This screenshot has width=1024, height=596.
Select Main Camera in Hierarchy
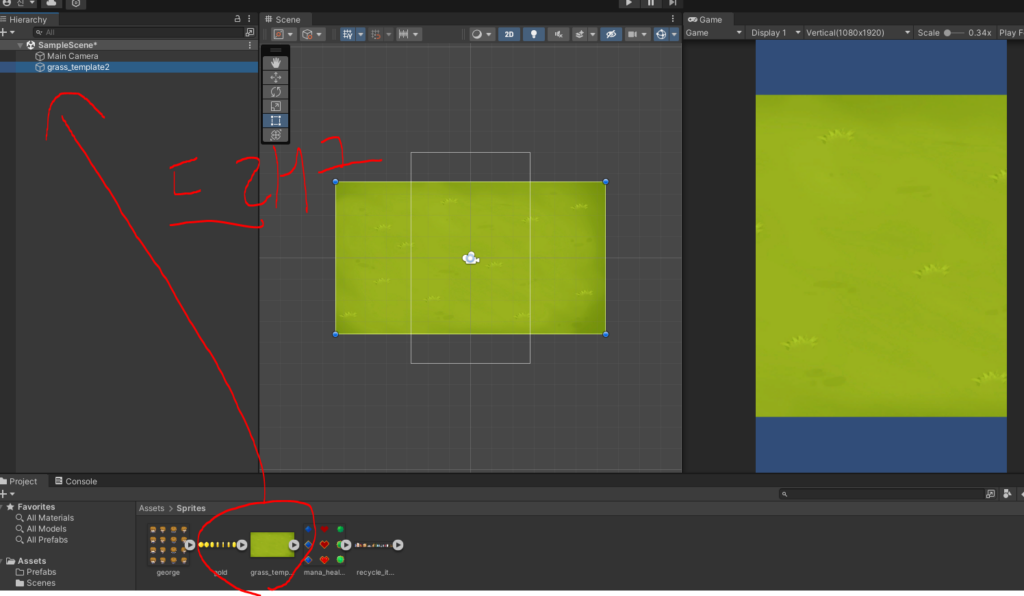[x=71, y=56]
